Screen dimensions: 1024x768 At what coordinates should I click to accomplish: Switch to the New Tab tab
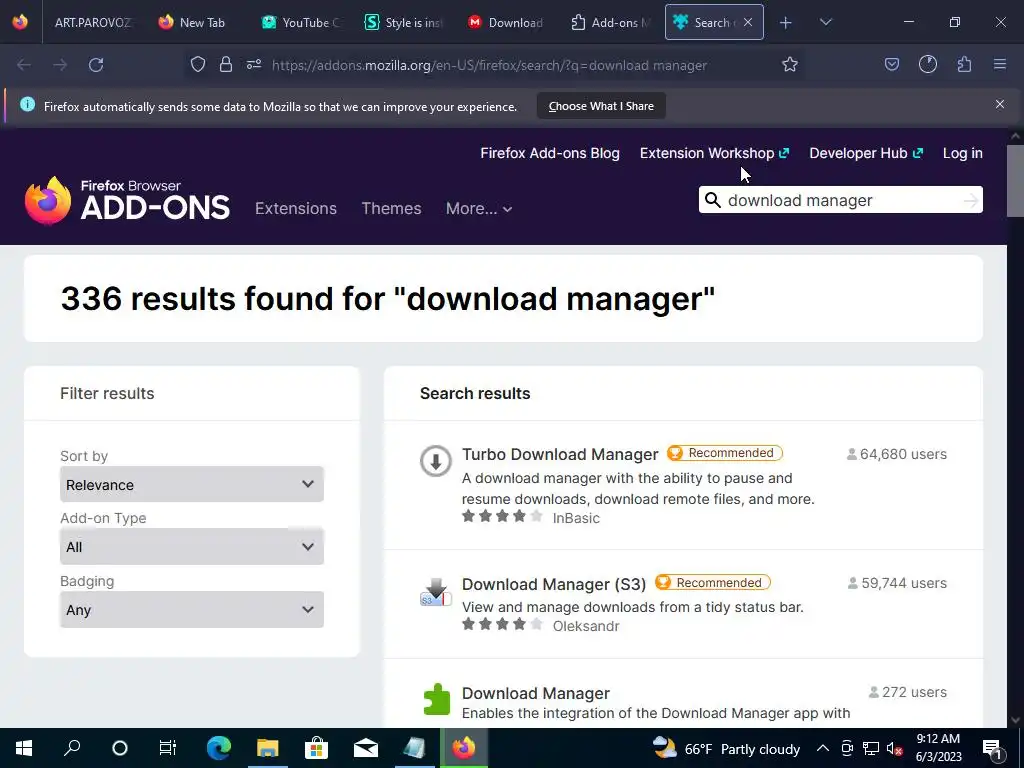coord(192,22)
